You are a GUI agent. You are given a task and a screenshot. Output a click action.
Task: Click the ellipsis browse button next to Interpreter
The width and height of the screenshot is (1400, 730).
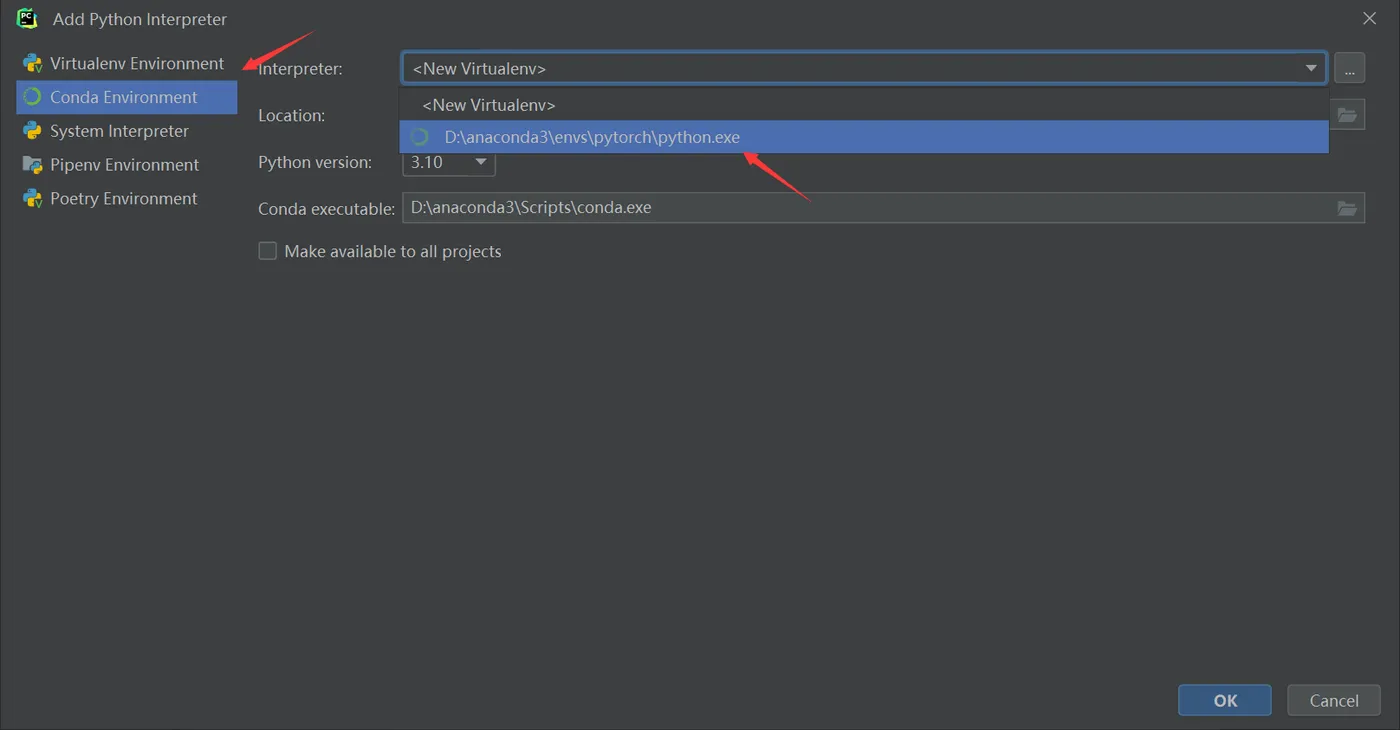pyautogui.click(x=1349, y=68)
